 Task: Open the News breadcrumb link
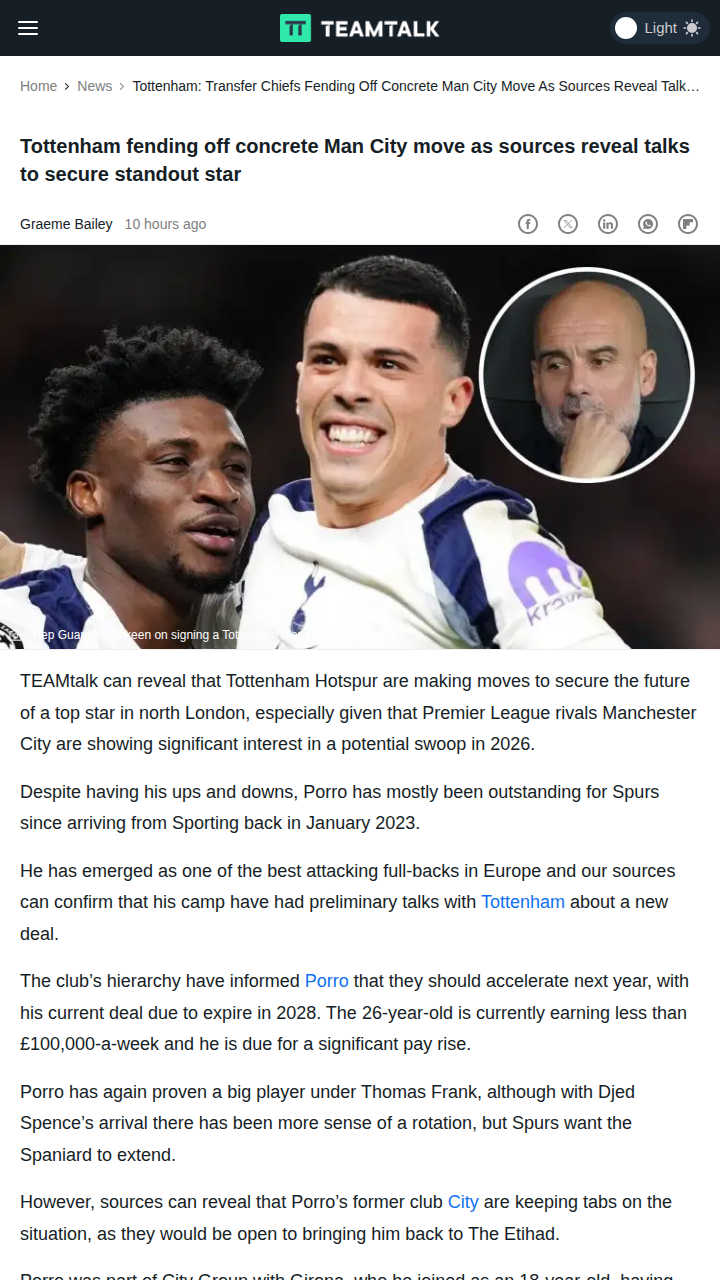[x=95, y=86]
